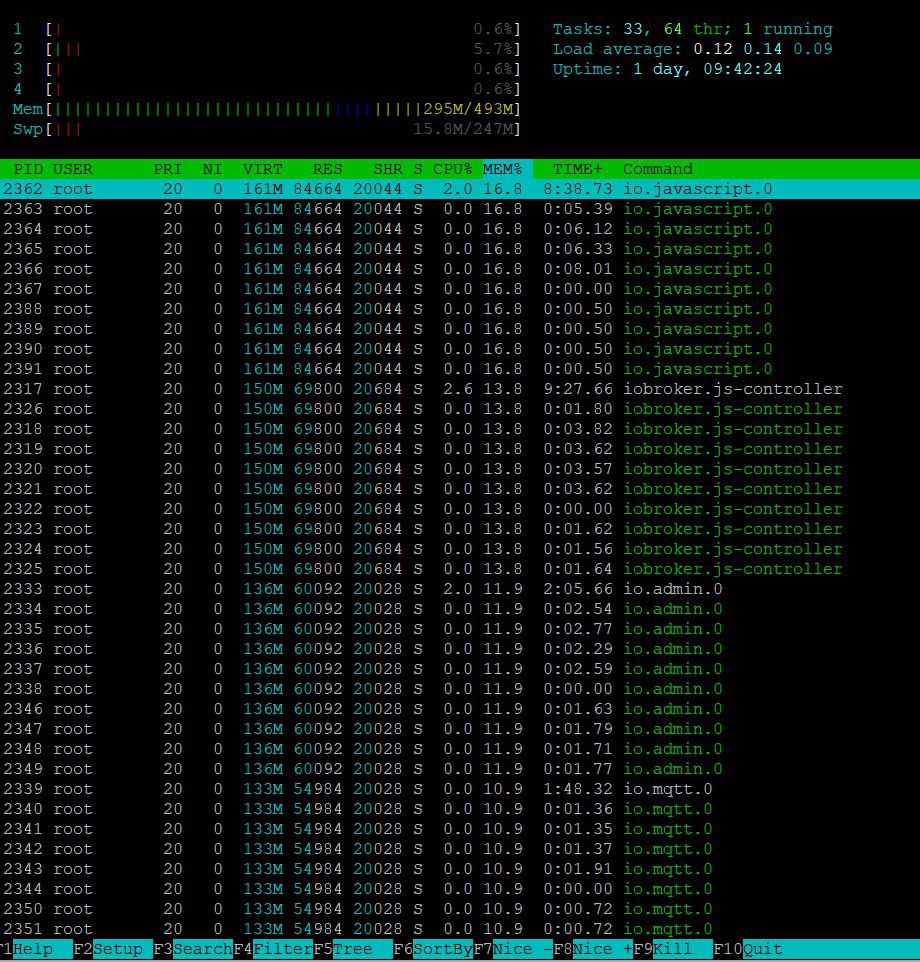Click the CPU 2 usage meter
Viewport: 920px width, 962px height.
(266, 49)
